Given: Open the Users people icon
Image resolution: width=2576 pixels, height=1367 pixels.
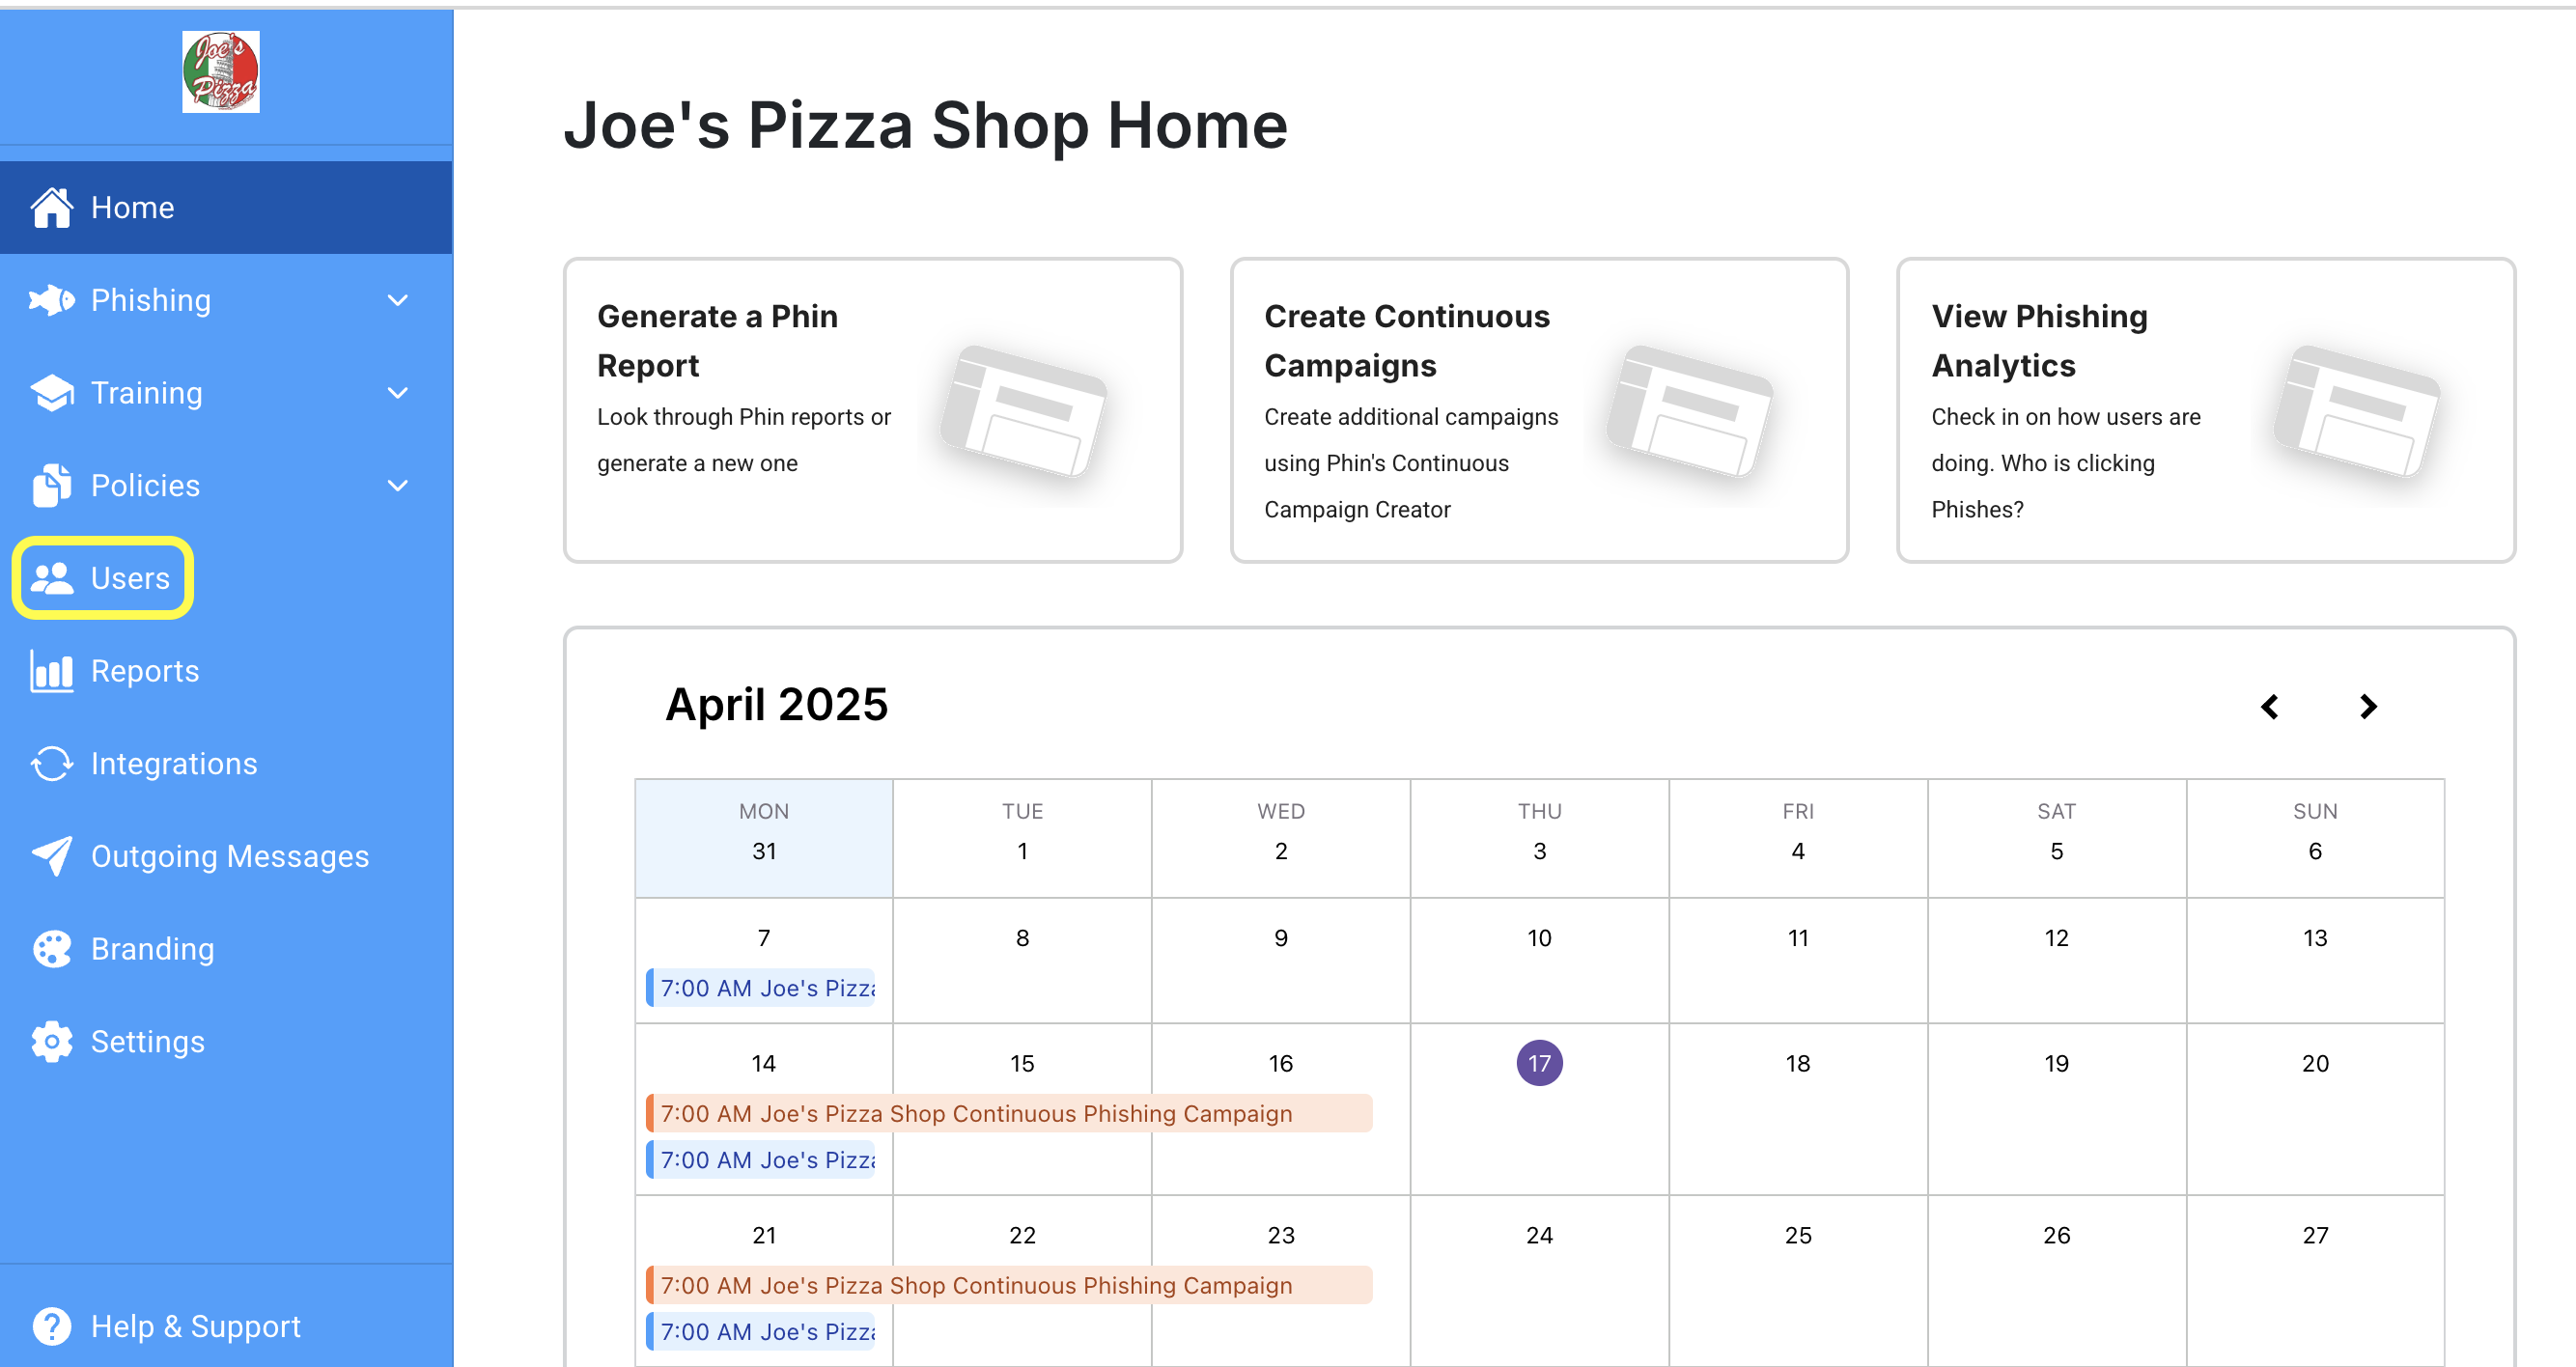Looking at the screenshot, I should [x=52, y=578].
